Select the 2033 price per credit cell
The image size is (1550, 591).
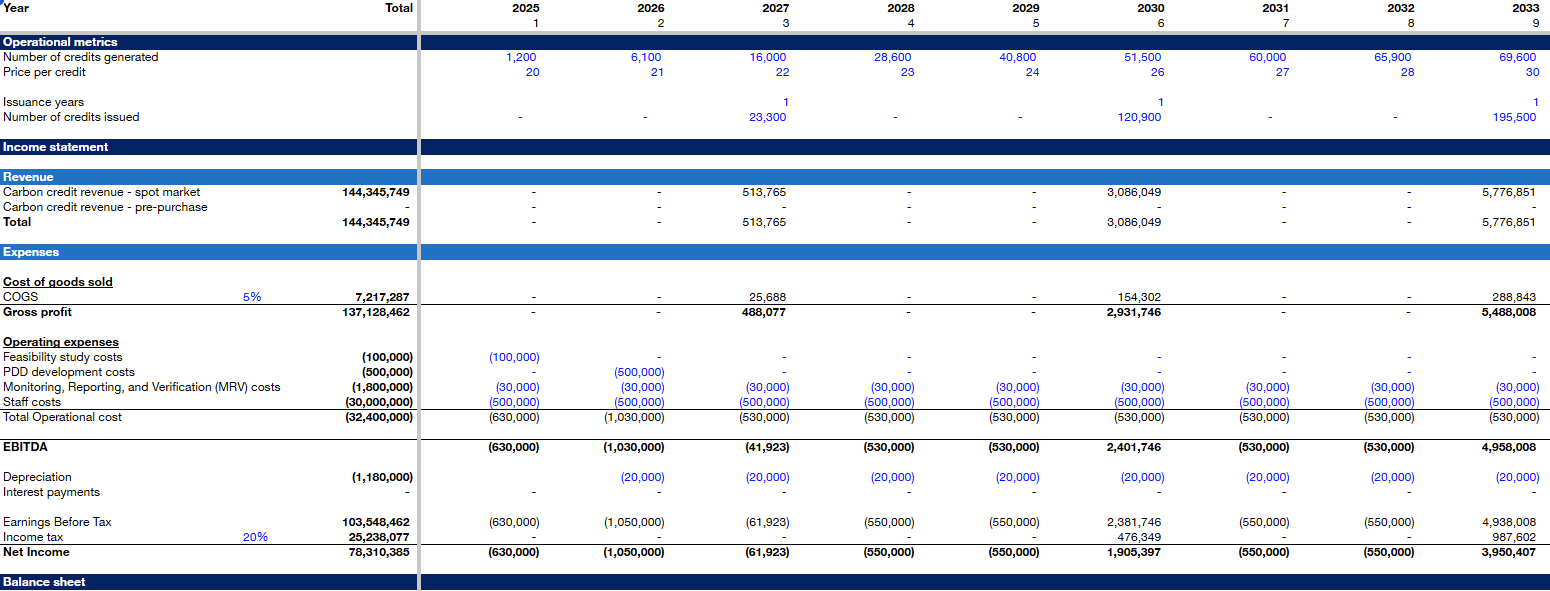pos(1532,72)
